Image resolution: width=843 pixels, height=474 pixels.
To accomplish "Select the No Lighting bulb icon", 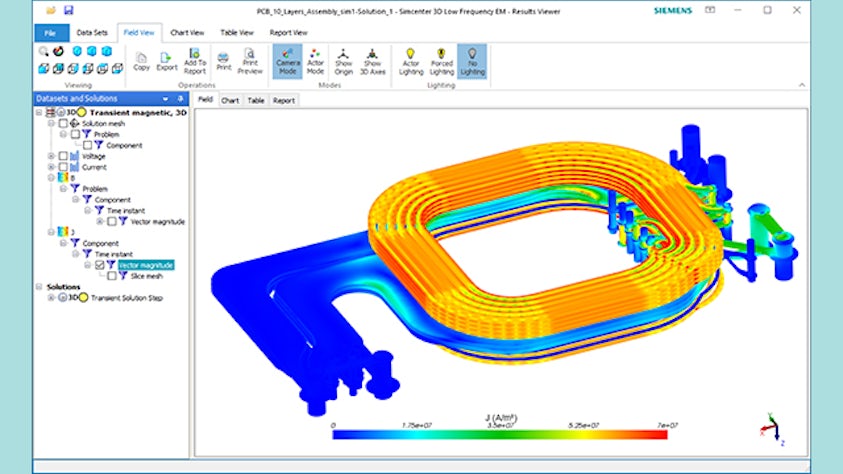I will [x=472, y=61].
